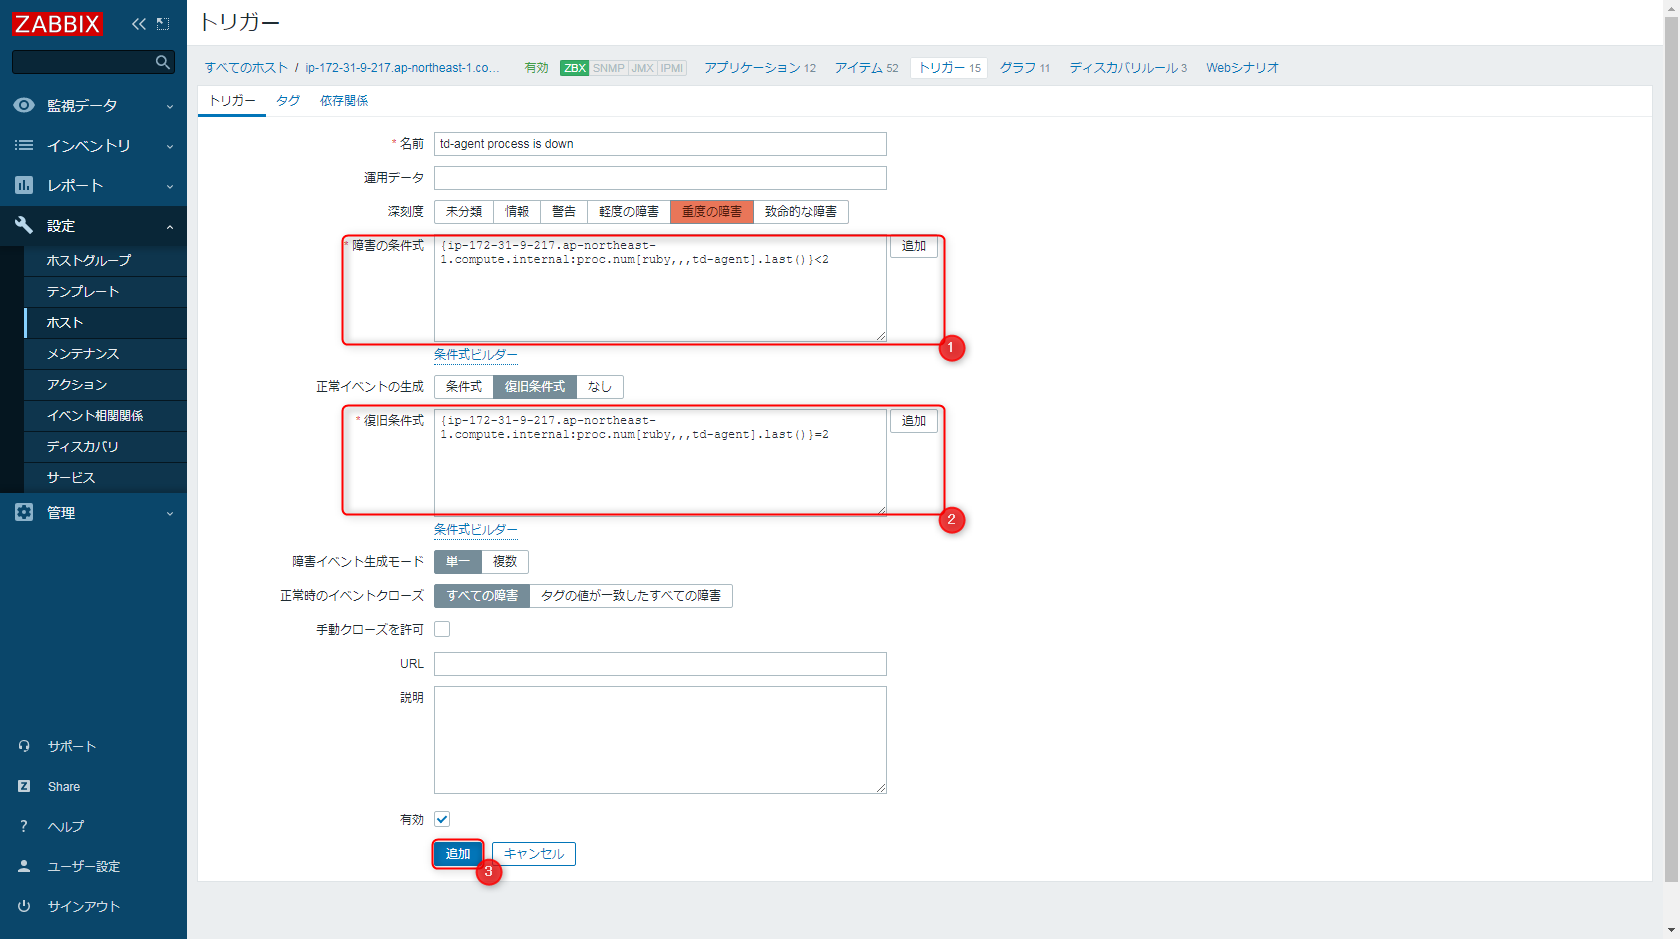Open ホストグループ in sidebar
The height and width of the screenshot is (939, 1680).
coord(105,261)
